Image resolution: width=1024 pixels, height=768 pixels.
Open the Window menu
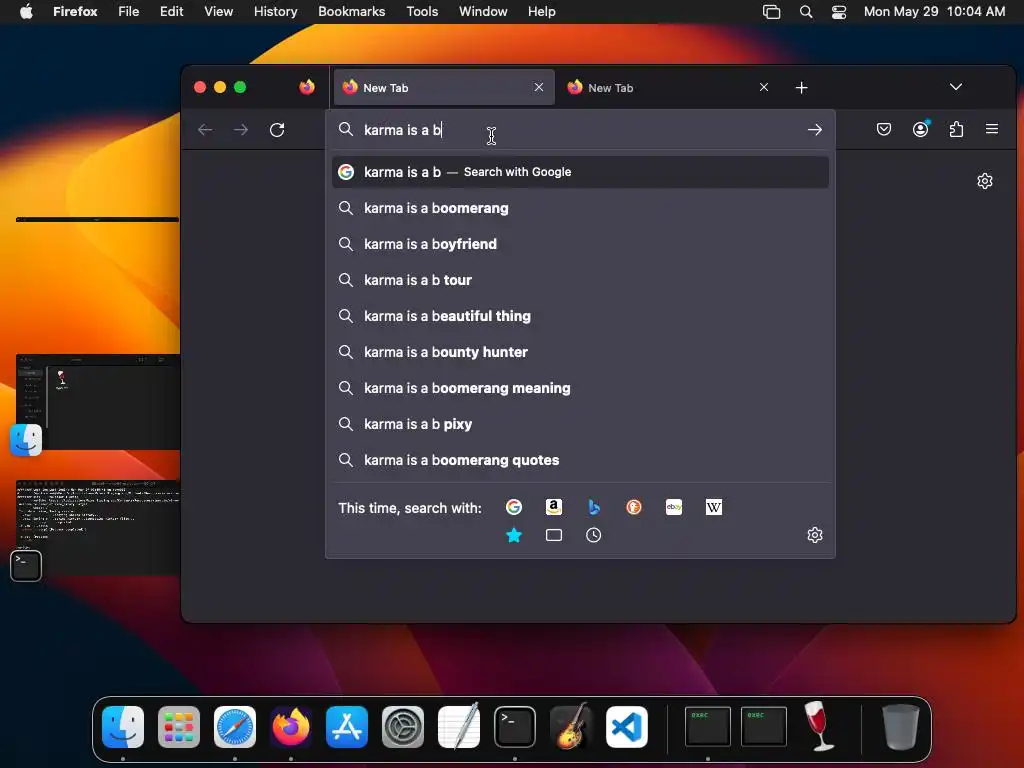coord(483,12)
